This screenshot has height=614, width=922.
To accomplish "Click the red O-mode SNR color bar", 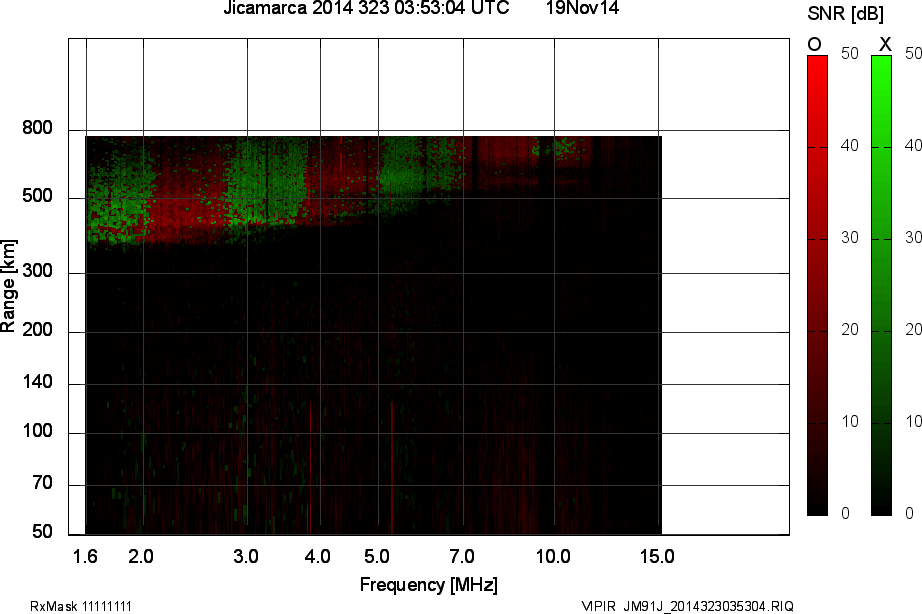I will click(x=817, y=286).
